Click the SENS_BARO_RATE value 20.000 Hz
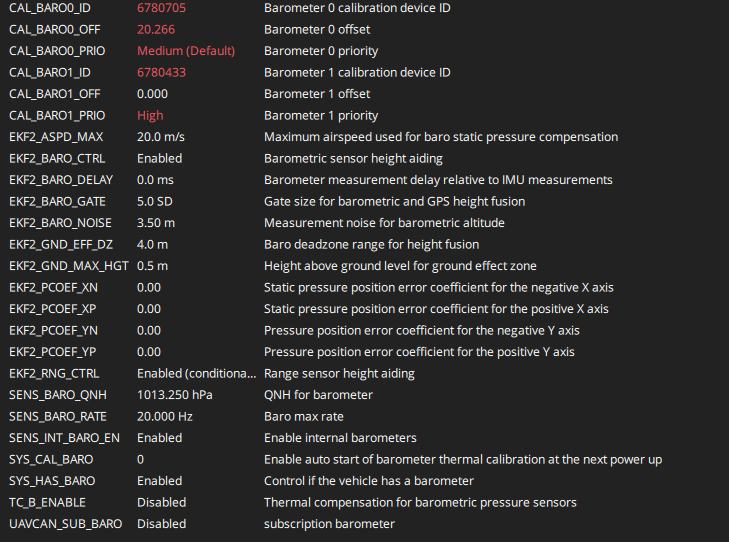Viewport: 729px width, 542px height. click(x=164, y=416)
